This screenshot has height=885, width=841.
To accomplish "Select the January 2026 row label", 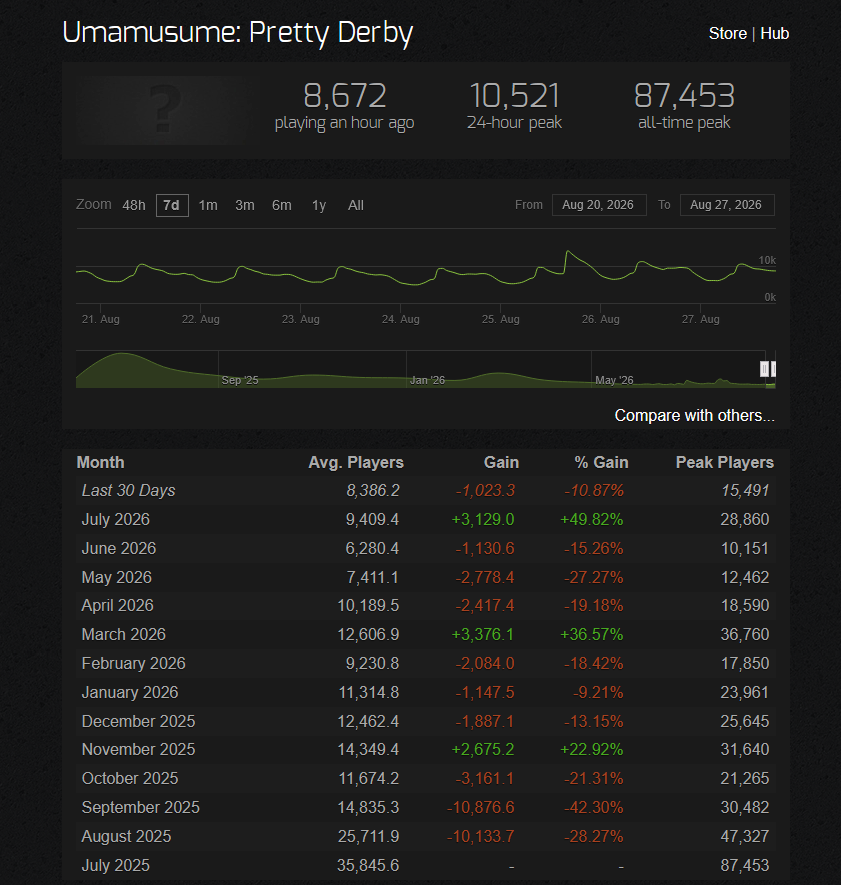I will click(130, 692).
